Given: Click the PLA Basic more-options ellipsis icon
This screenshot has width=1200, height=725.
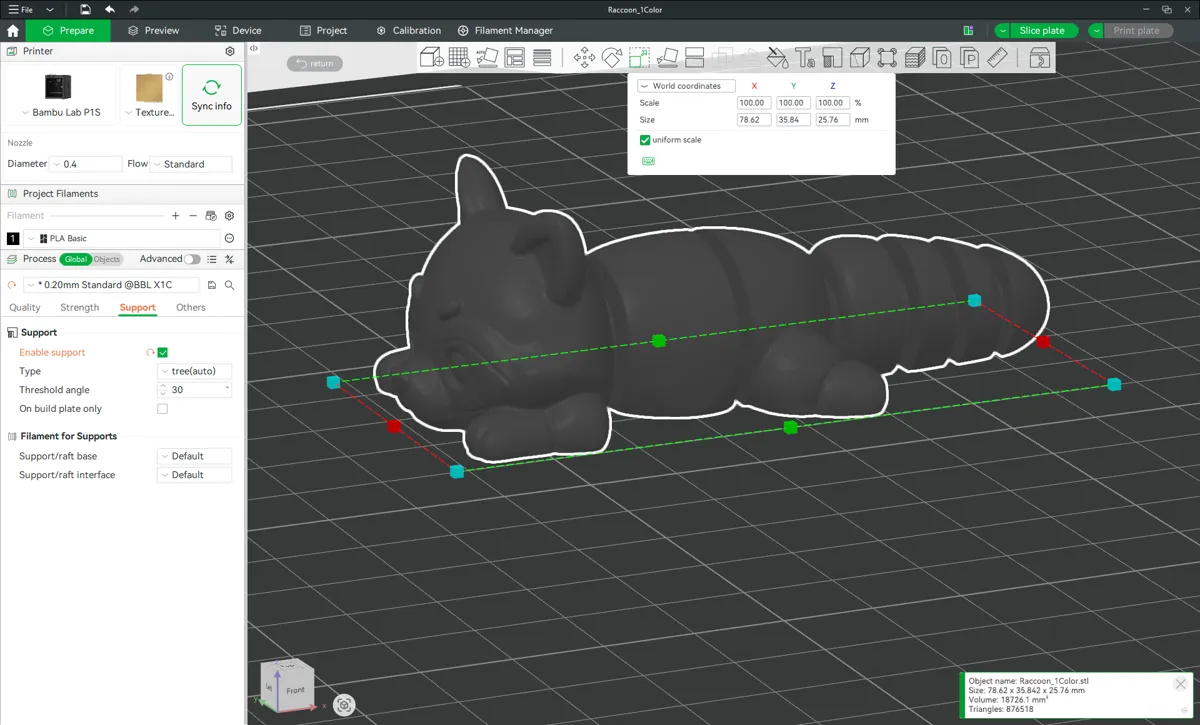Looking at the screenshot, I should click(229, 238).
